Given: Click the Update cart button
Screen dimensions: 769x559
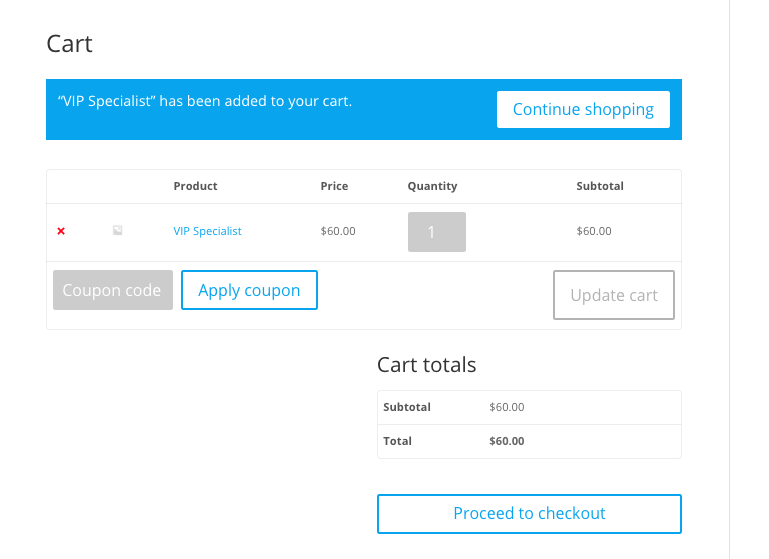Looking at the screenshot, I should tap(614, 295).
